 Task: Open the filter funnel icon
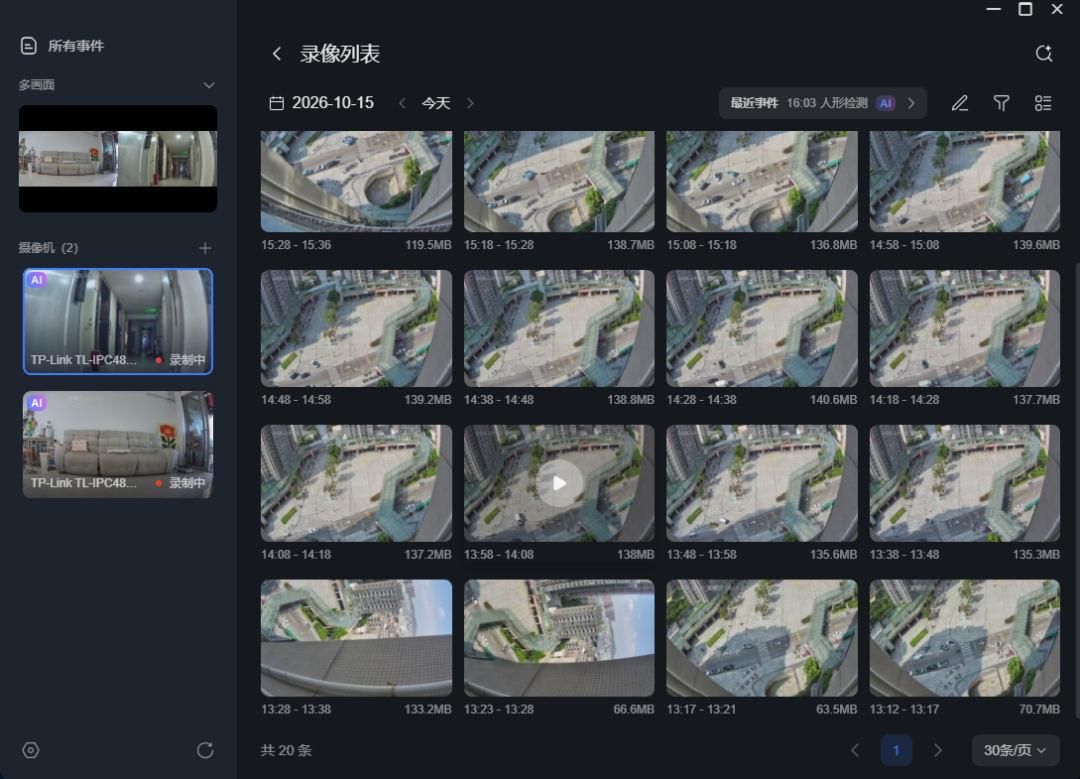(x=1001, y=103)
